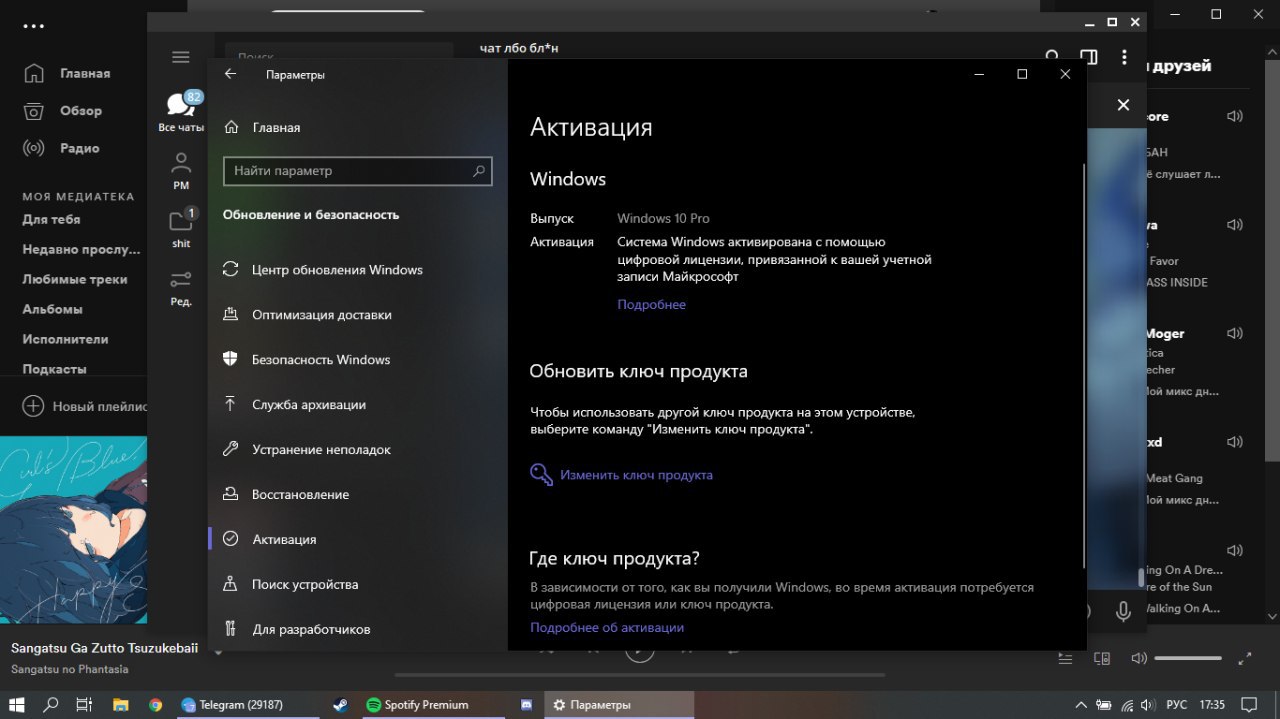Click the Подробнее link under activation status
The height and width of the screenshot is (719, 1280).
[651, 305]
